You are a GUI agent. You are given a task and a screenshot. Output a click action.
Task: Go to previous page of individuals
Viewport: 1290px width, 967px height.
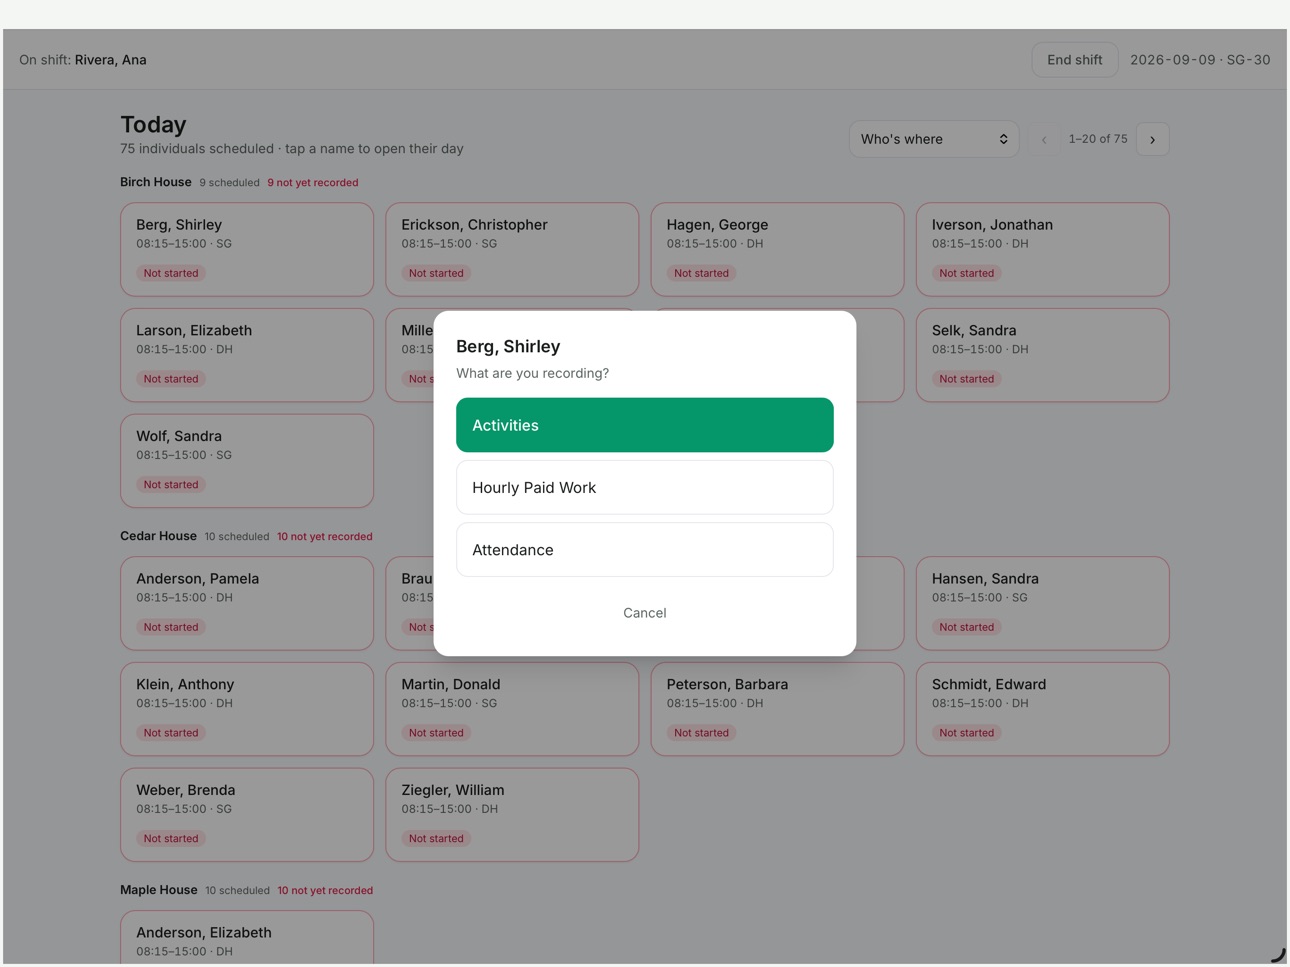pos(1044,139)
